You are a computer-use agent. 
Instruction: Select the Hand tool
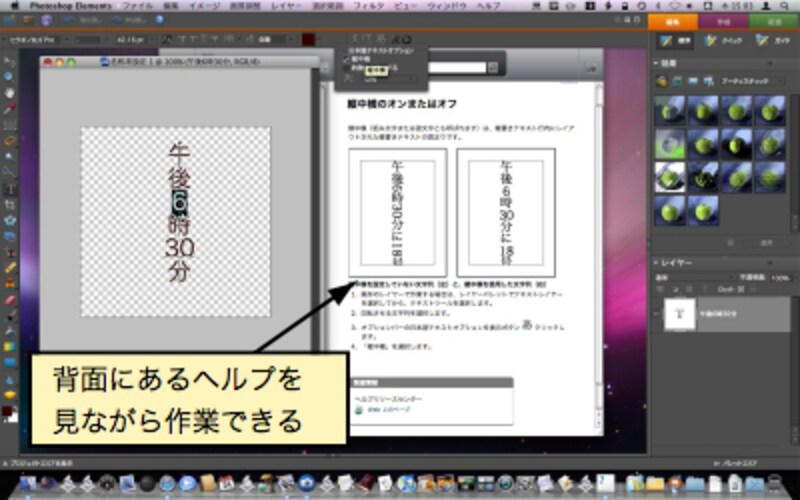tap(10, 93)
